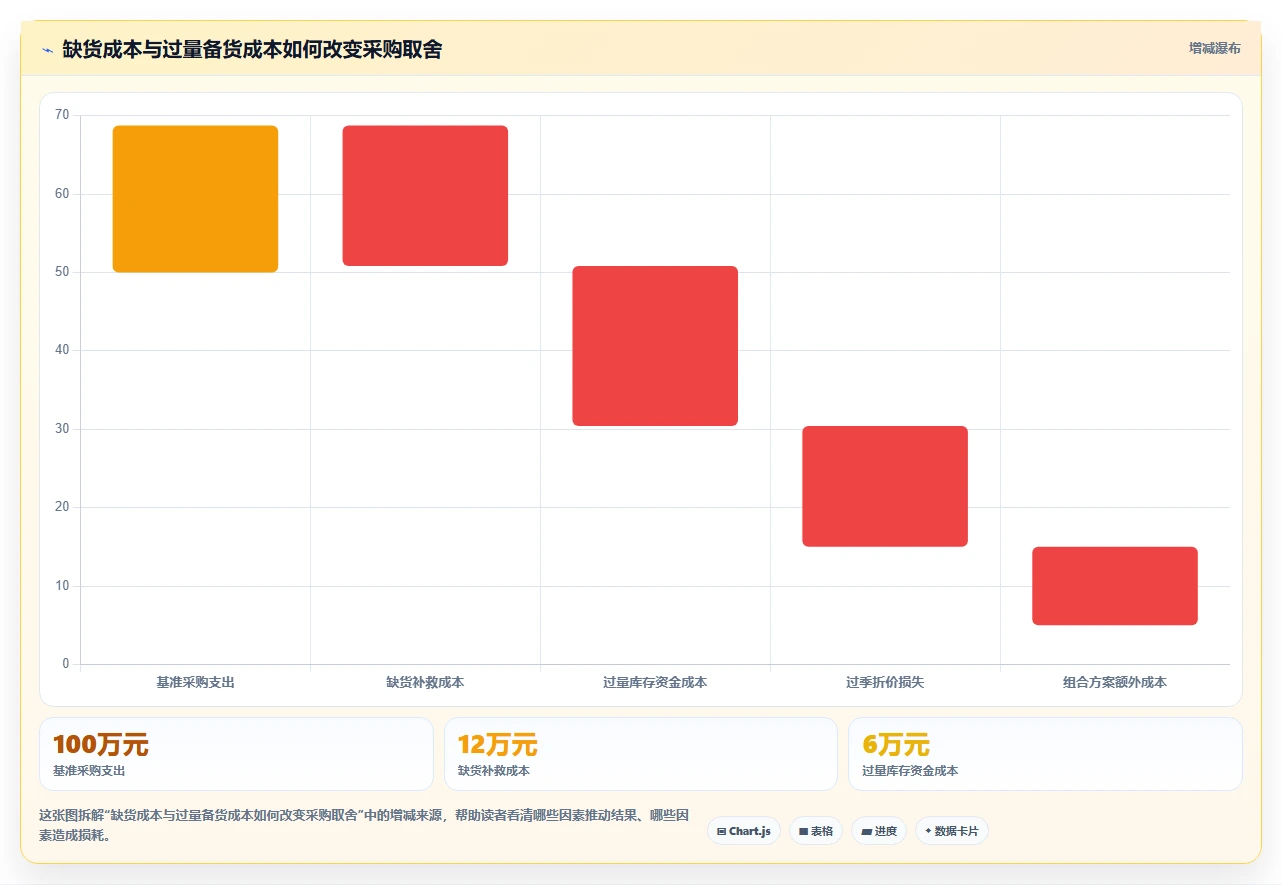Screen dimensions: 1282x885
Task: Click the 表格 tag chip
Action: tap(816, 831)
